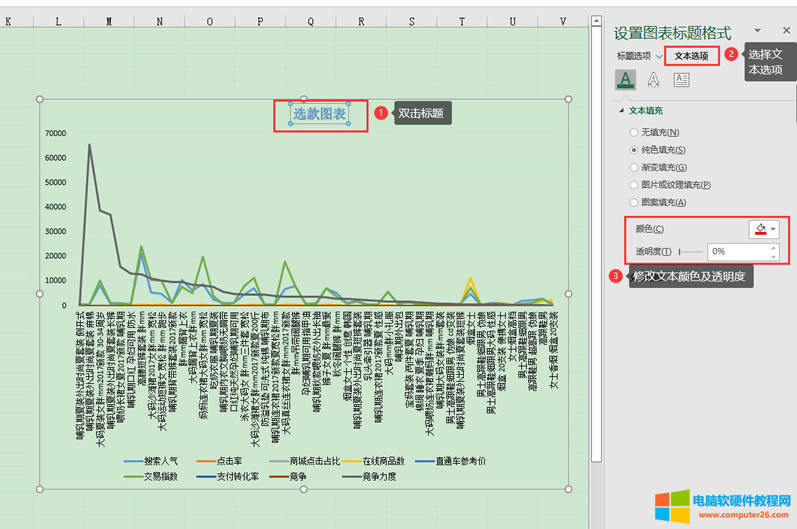The image size is (797, 529).
Task: Increase transparency with the spinner up arrow
Action: (x=771, y=248)
